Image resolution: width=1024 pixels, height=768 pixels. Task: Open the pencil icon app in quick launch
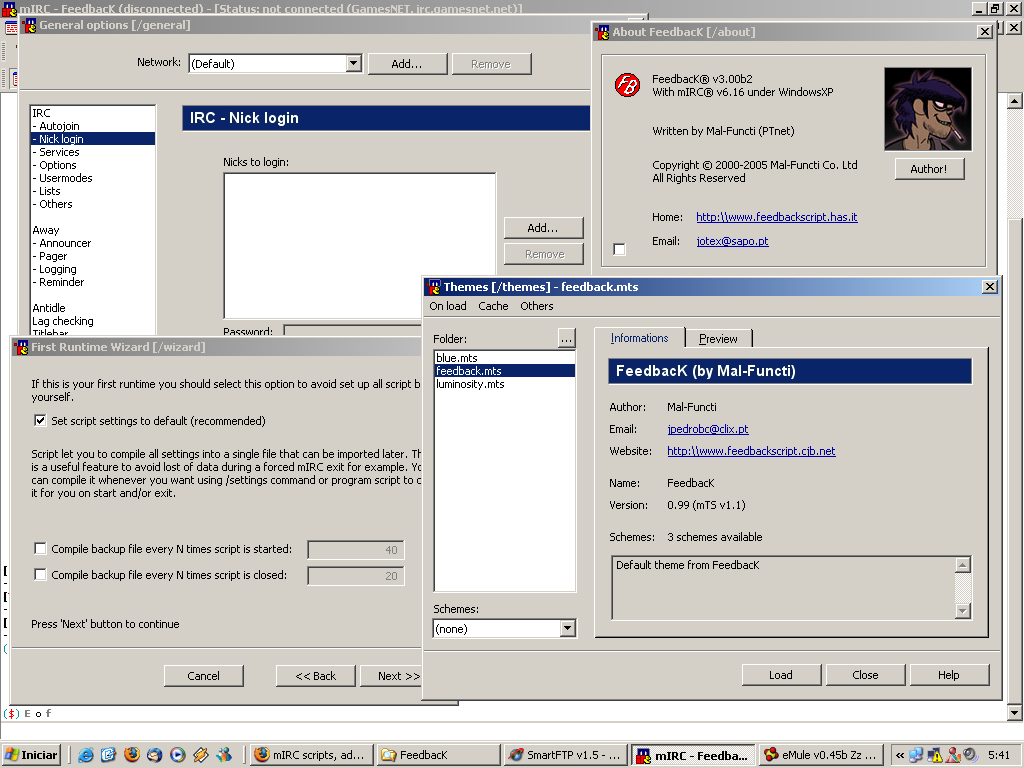(201, 755)
